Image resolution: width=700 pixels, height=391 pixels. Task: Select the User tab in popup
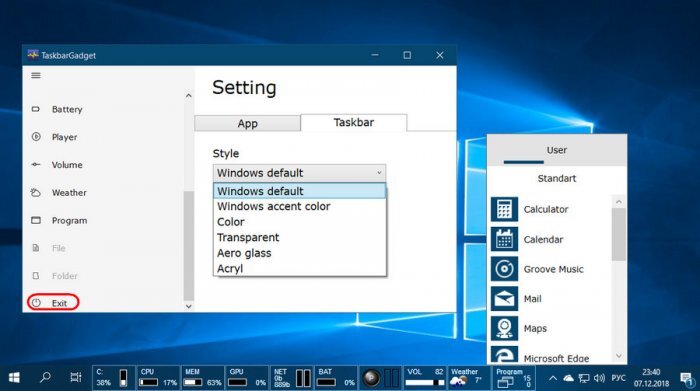click(x=557, y=150)
